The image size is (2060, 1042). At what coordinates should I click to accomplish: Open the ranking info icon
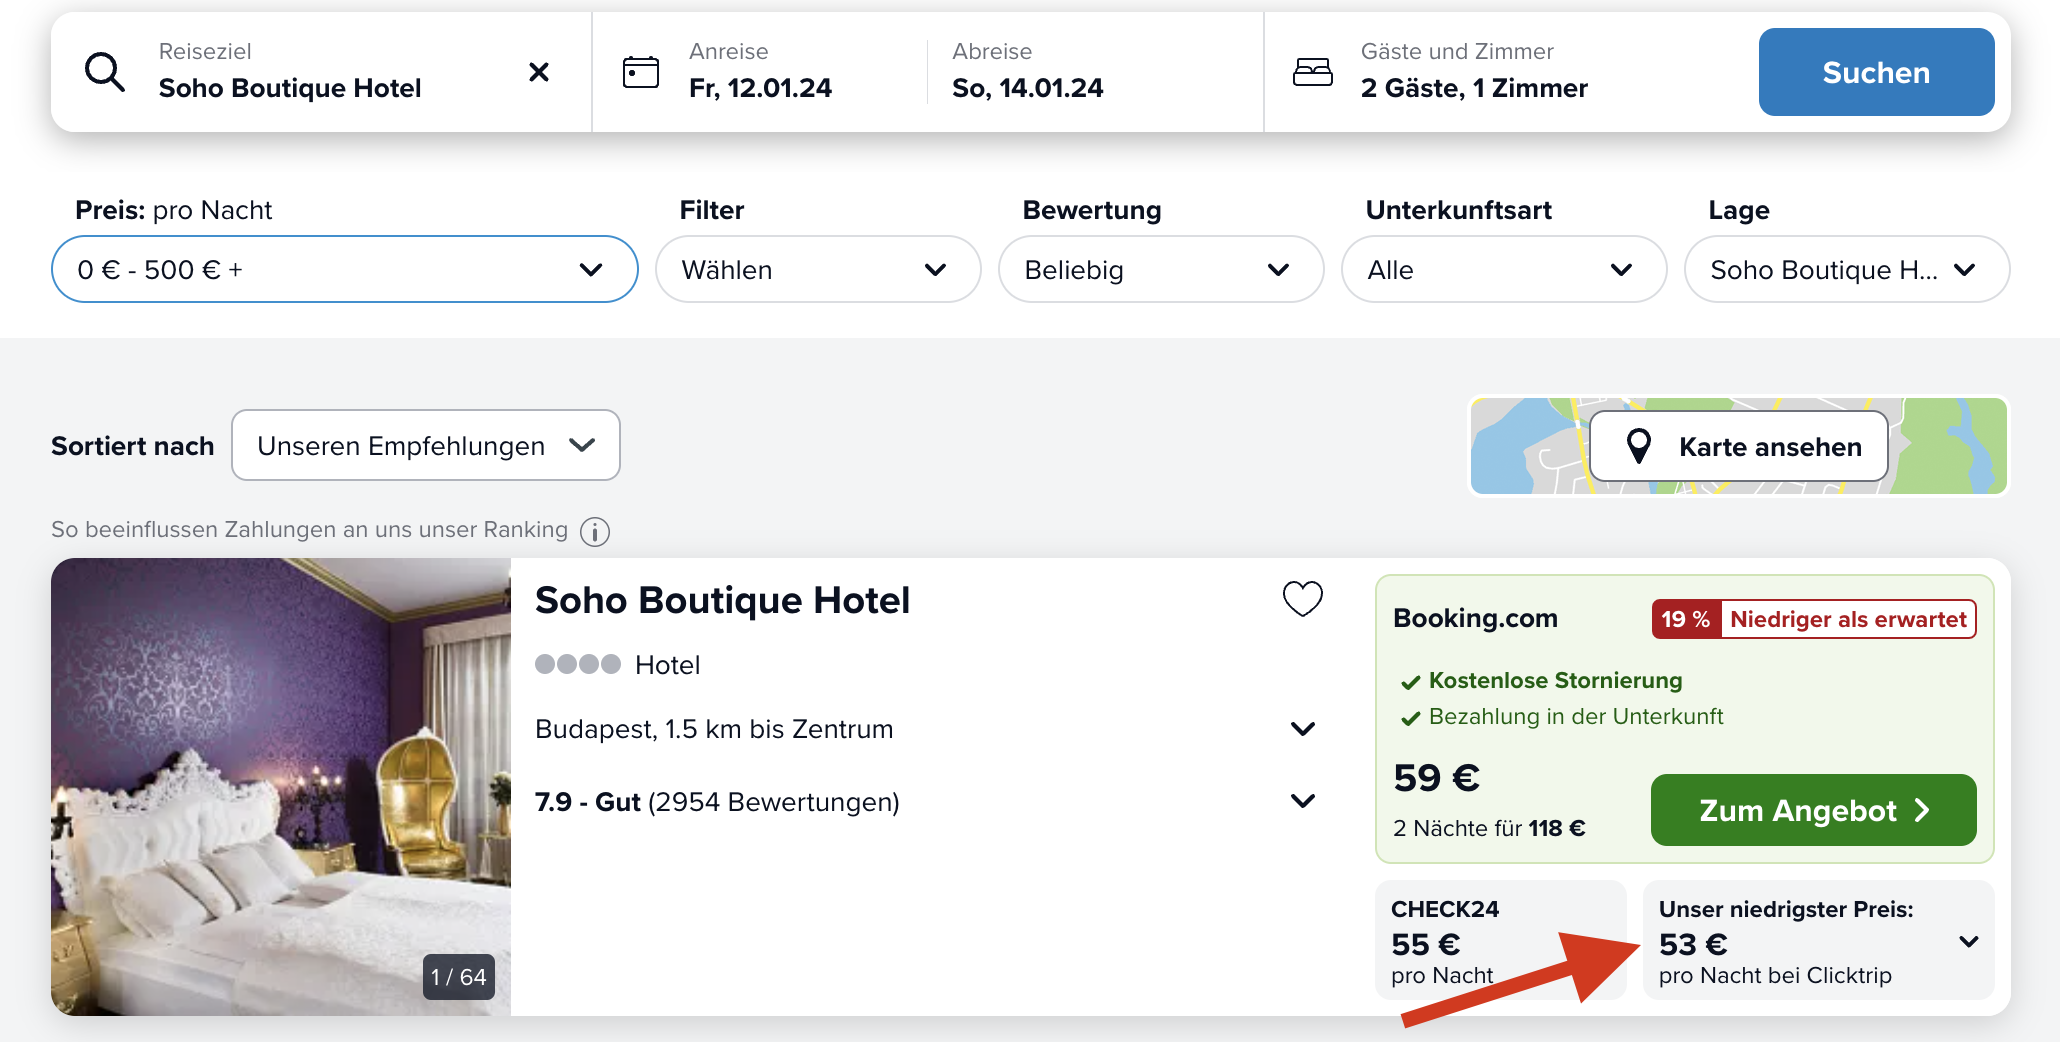pyautogui.click(x=595, y=532)
